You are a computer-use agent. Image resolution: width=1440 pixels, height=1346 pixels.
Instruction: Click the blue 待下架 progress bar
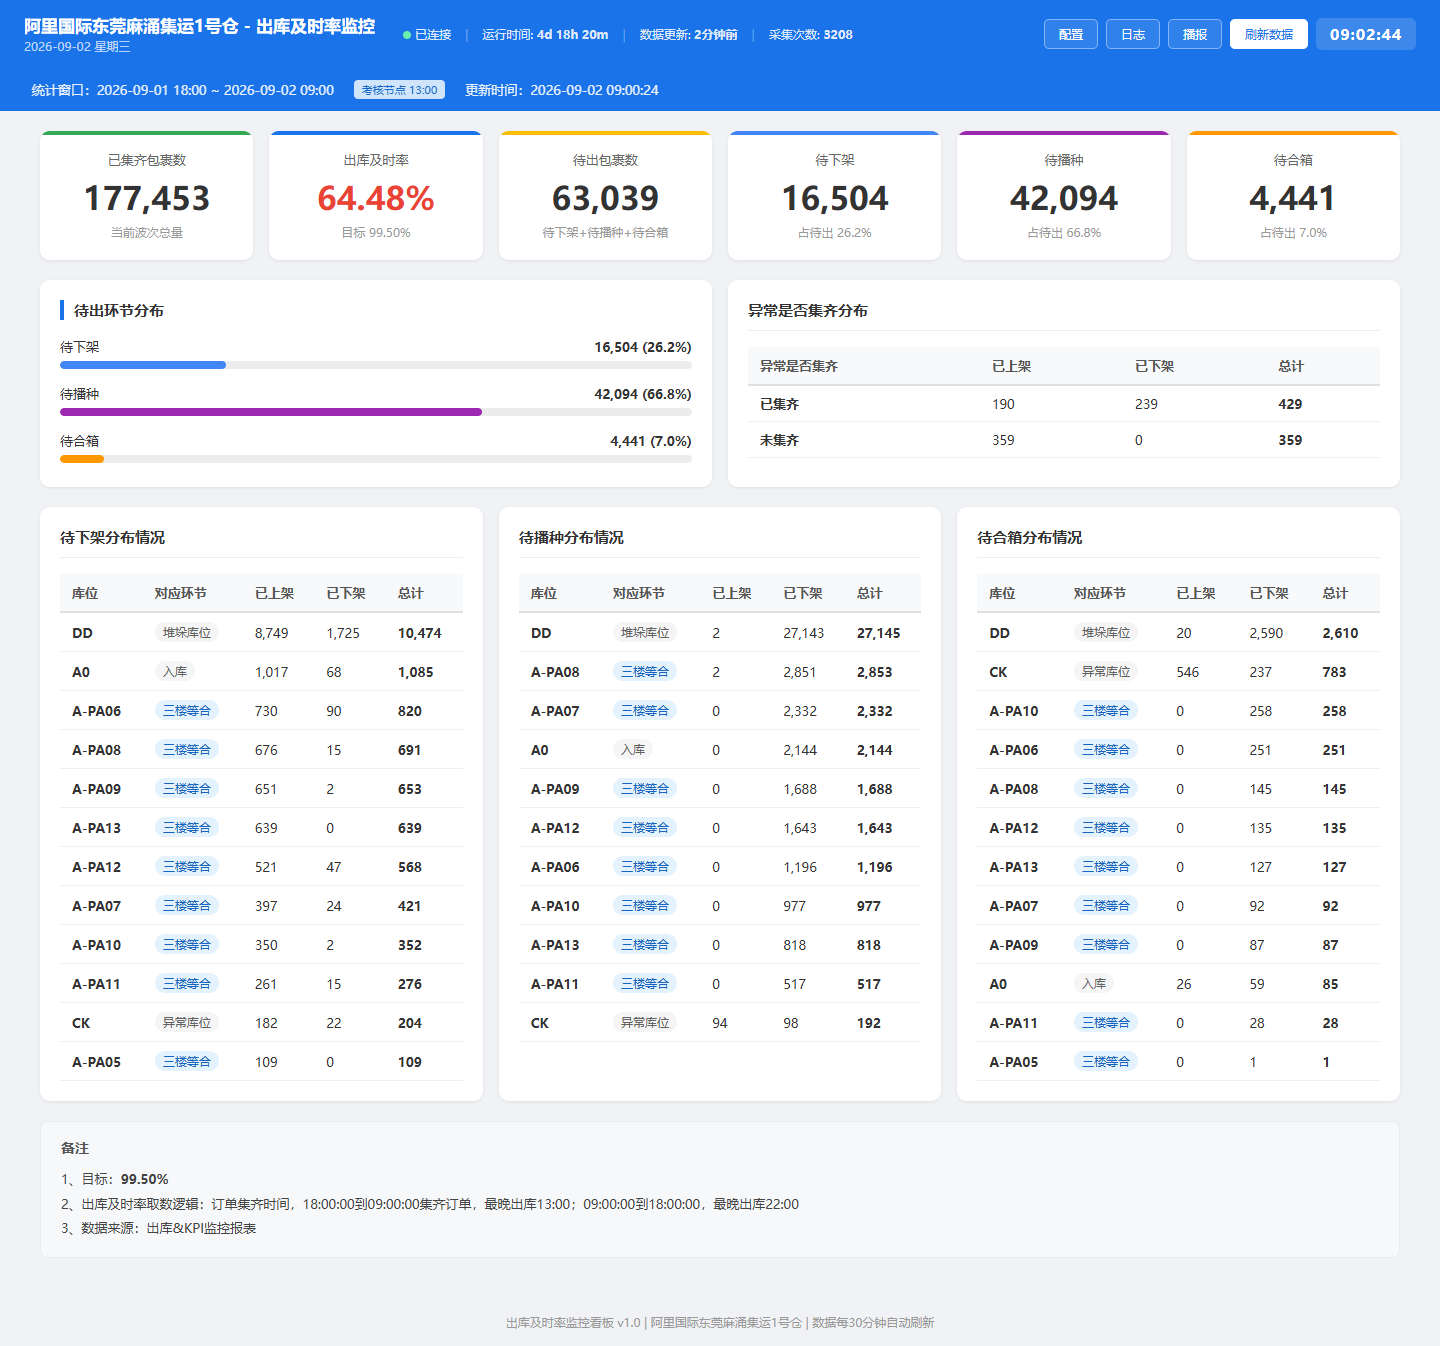[143, 365]
